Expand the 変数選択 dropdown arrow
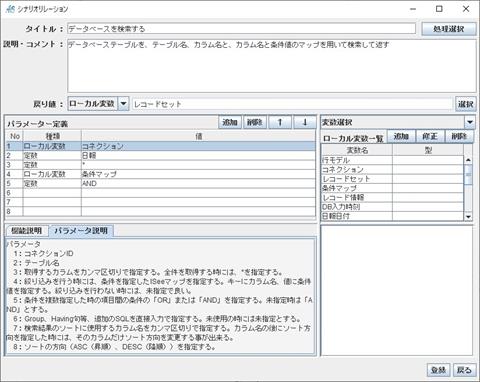Image resolution: width=480 pixels, height=382 pixels. click(470, 122)
